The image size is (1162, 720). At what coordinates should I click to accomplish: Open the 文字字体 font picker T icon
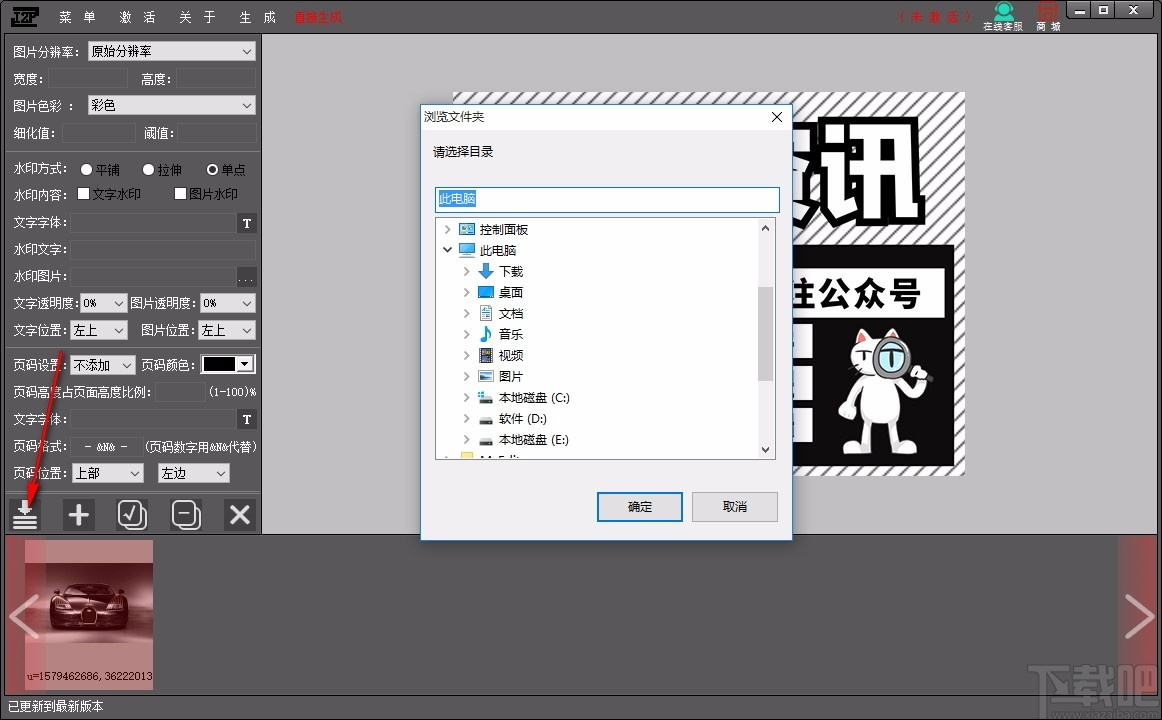(x=246, y=223)
